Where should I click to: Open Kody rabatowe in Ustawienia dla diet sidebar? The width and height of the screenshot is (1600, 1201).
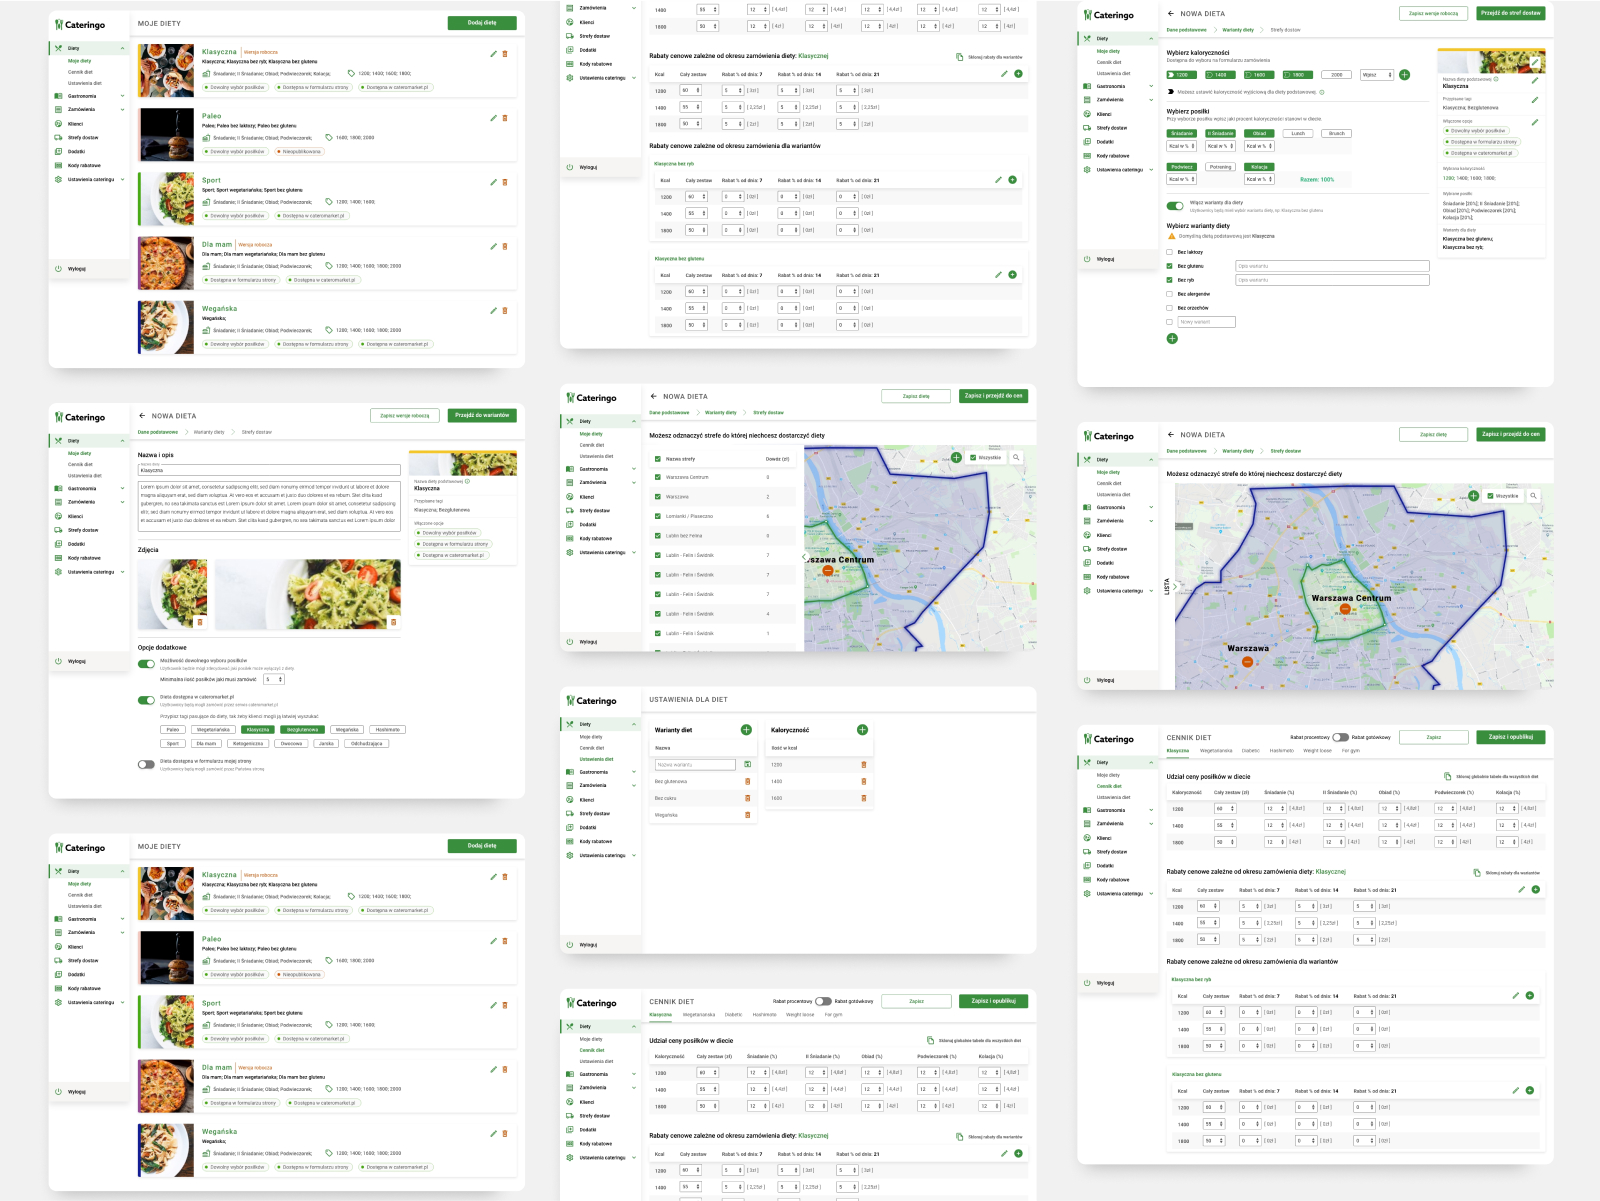595,841
